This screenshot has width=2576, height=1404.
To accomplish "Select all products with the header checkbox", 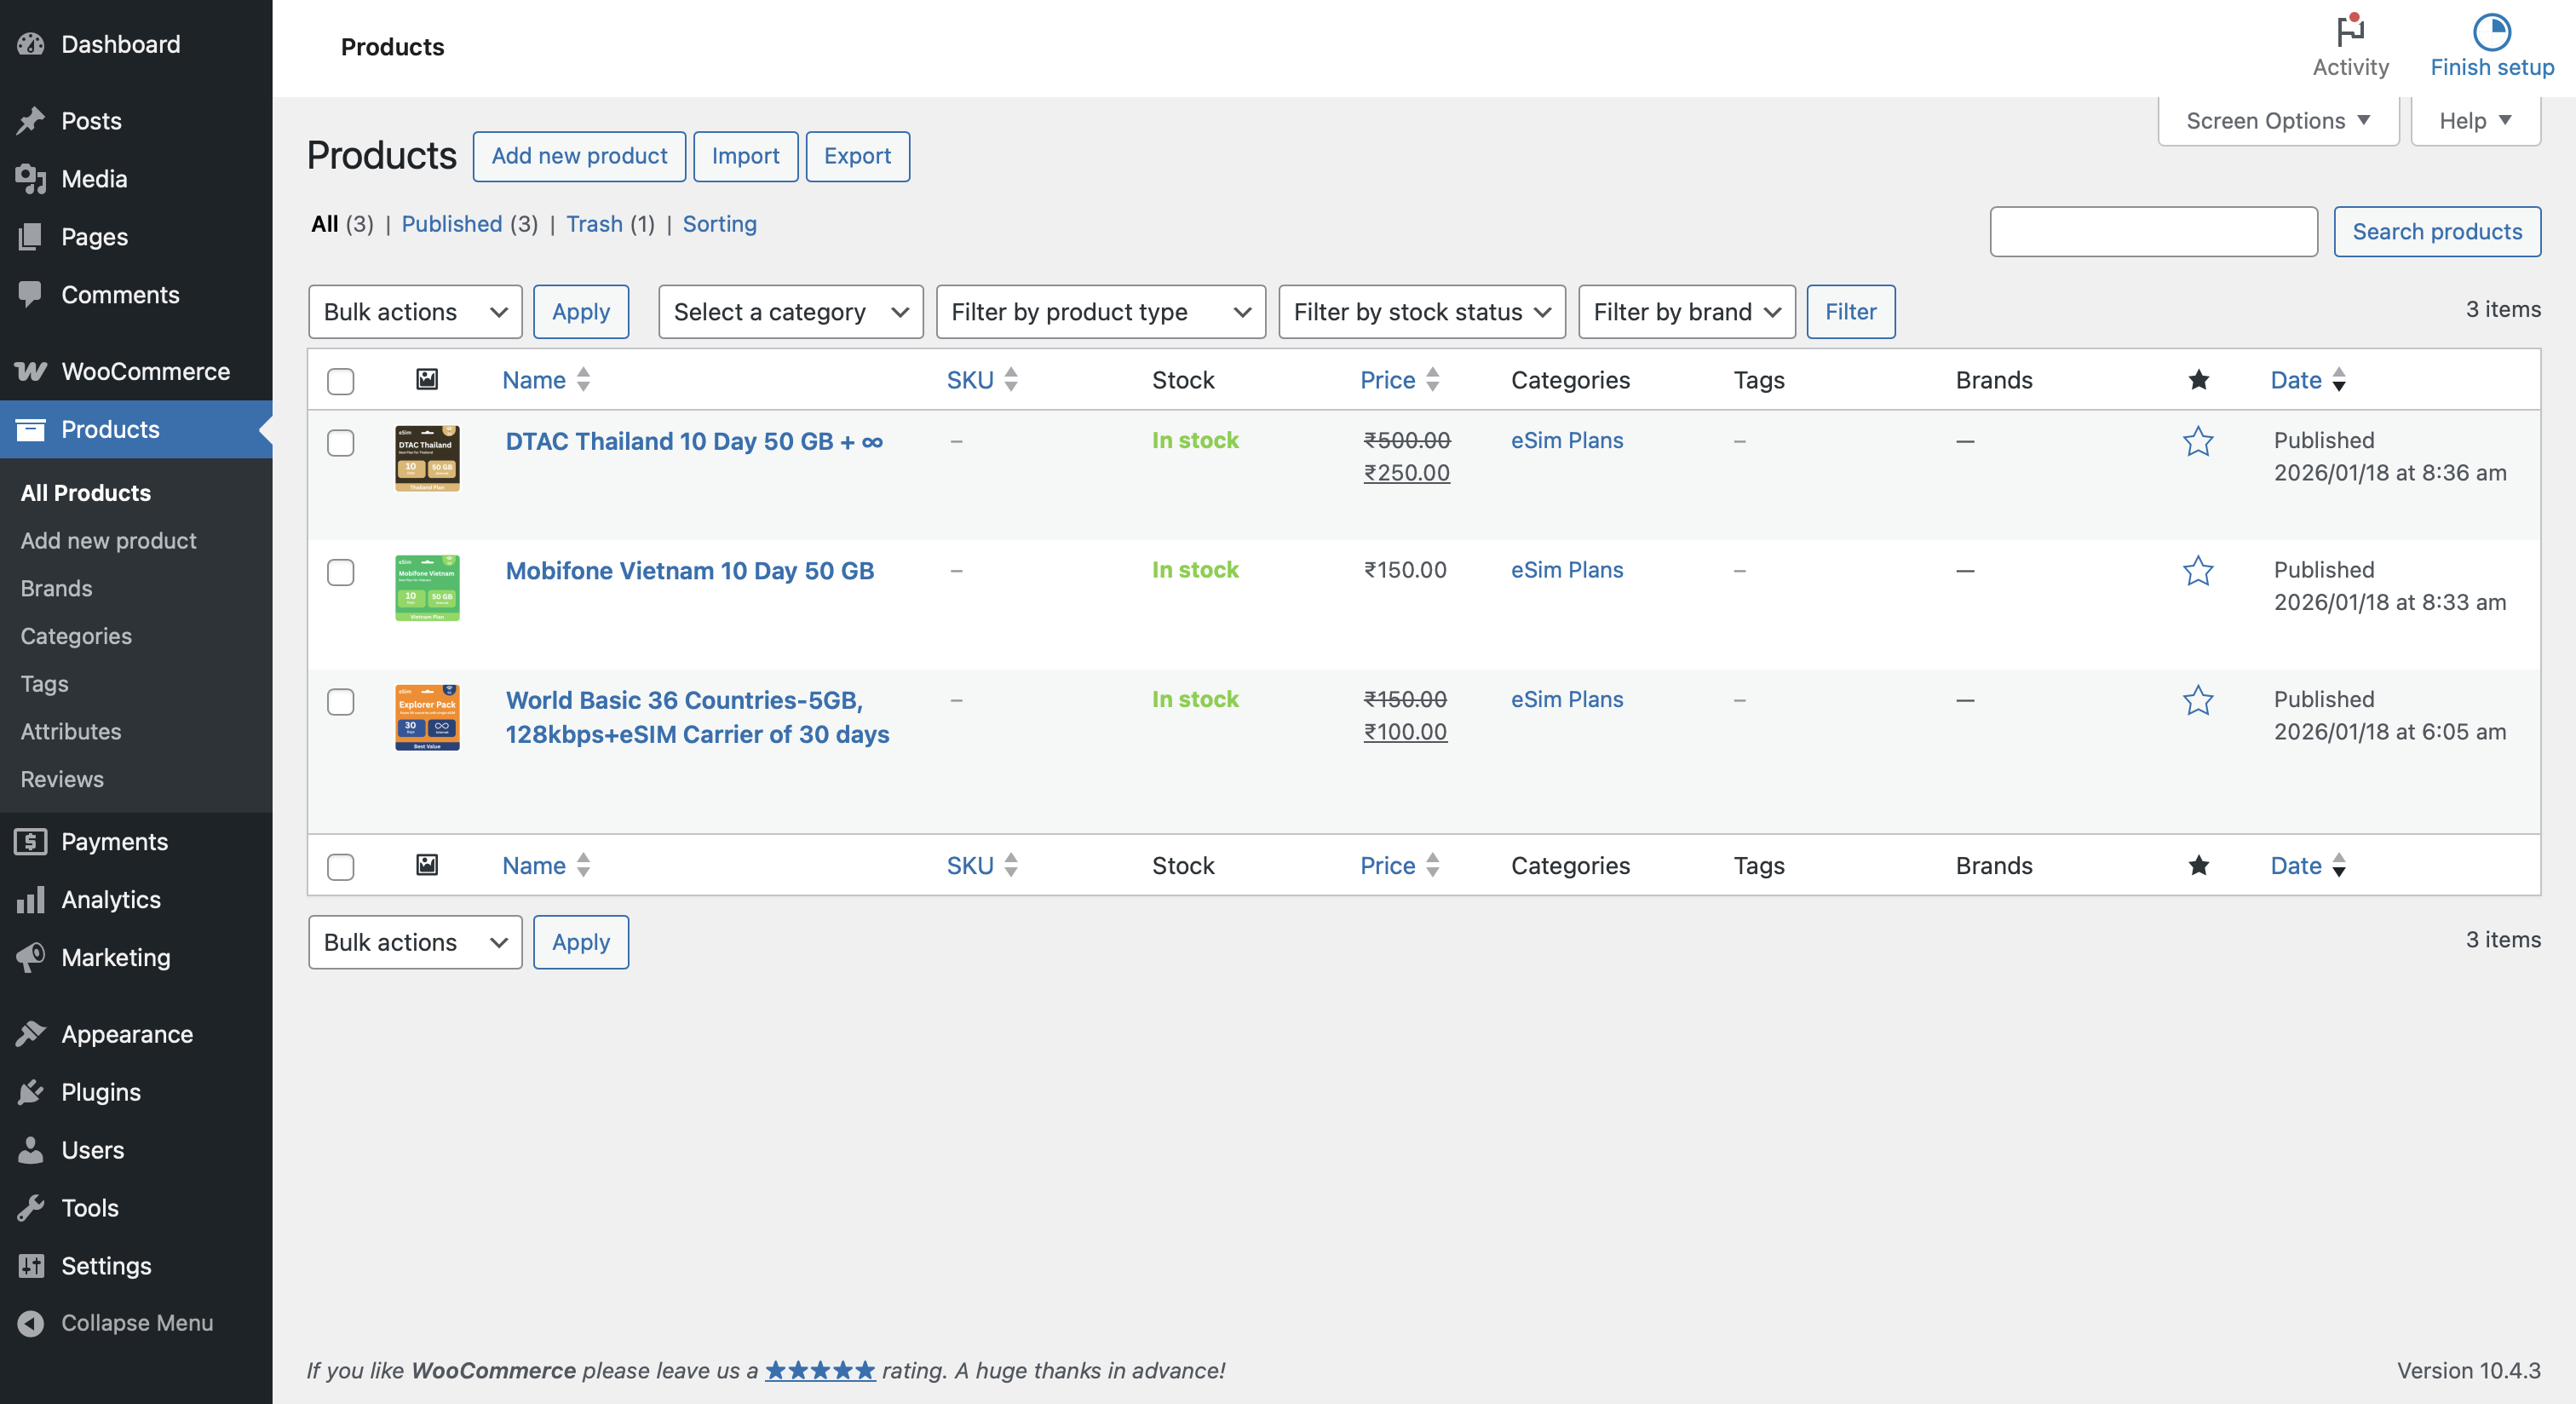I will tap(340, 381).
